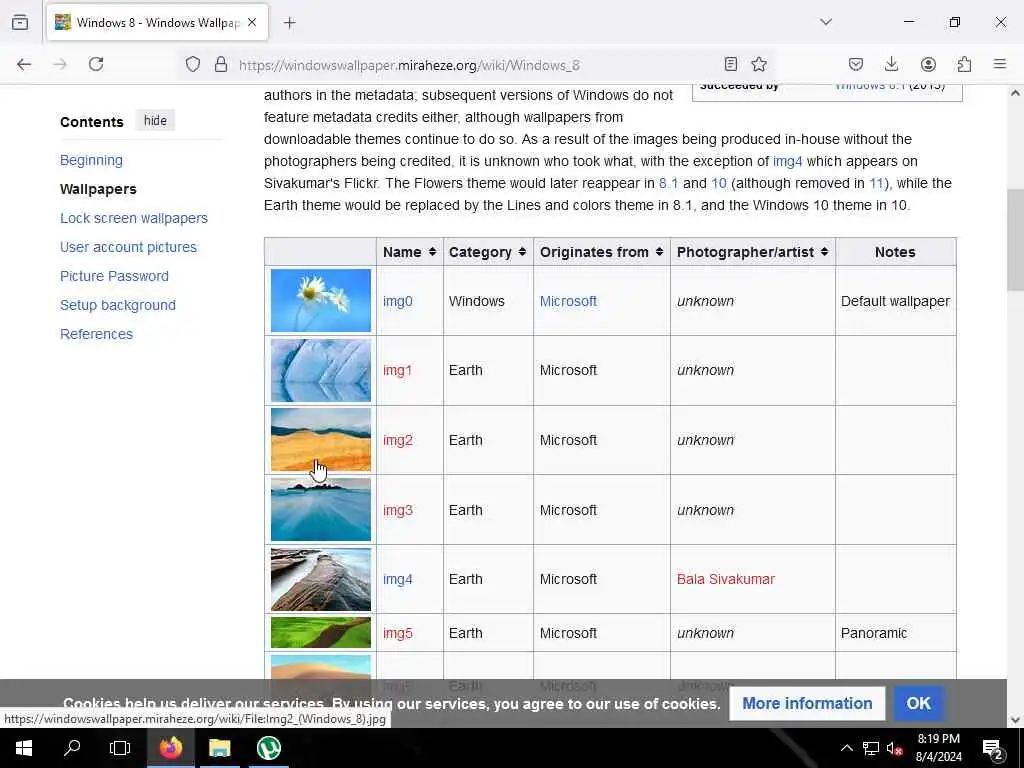The image size is (1024, 768).
Task: Open the img3 red link
Action: (x=398, y=510)
